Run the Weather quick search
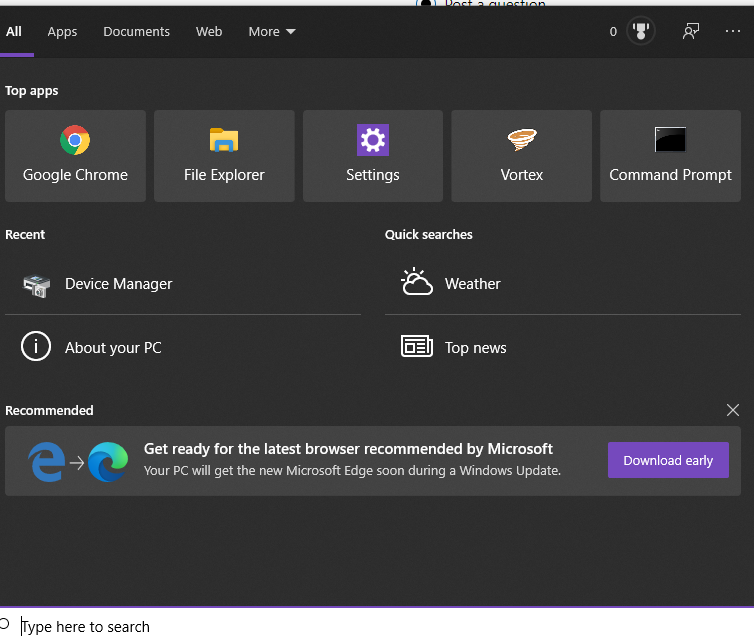This screenshot has width=754, height=643. point(563,284)
